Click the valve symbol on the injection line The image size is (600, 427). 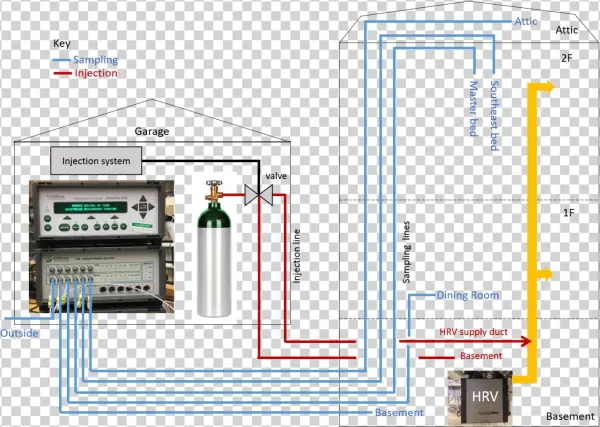pyautogui.click(x=262, y=195)
